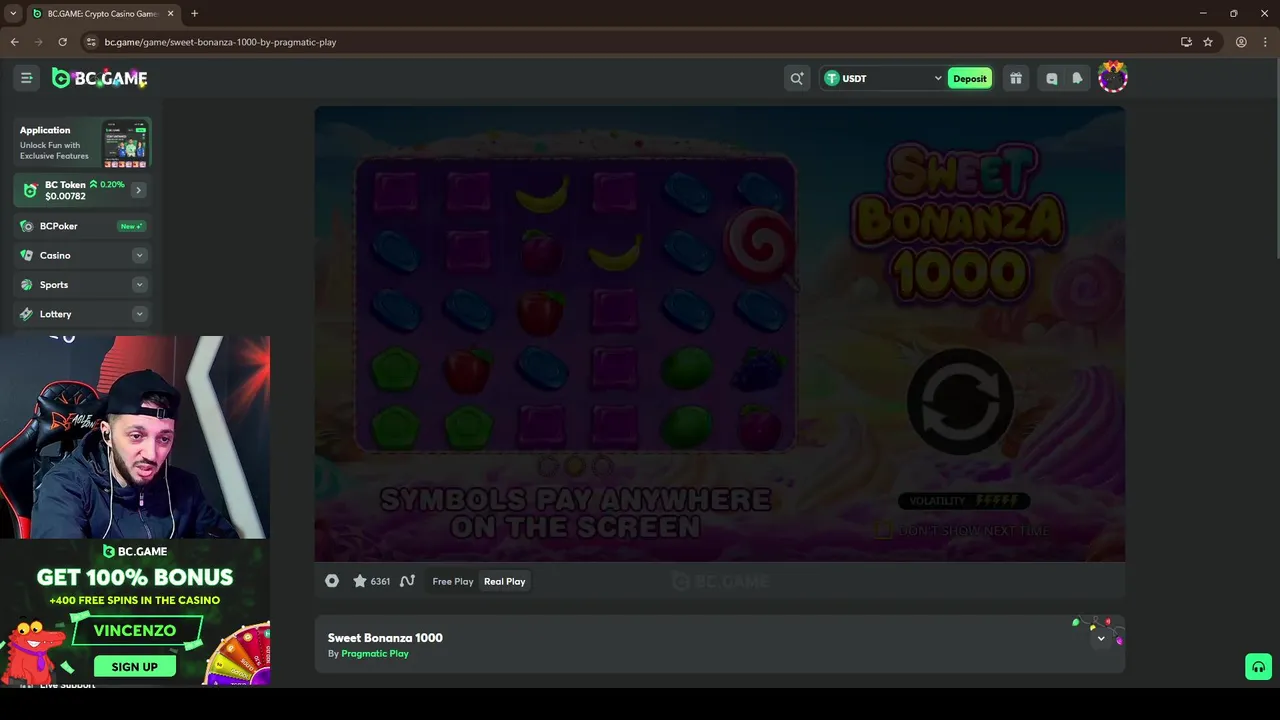Click the game's spin button
Screen dimensions: 1280x720
(960, 401)
